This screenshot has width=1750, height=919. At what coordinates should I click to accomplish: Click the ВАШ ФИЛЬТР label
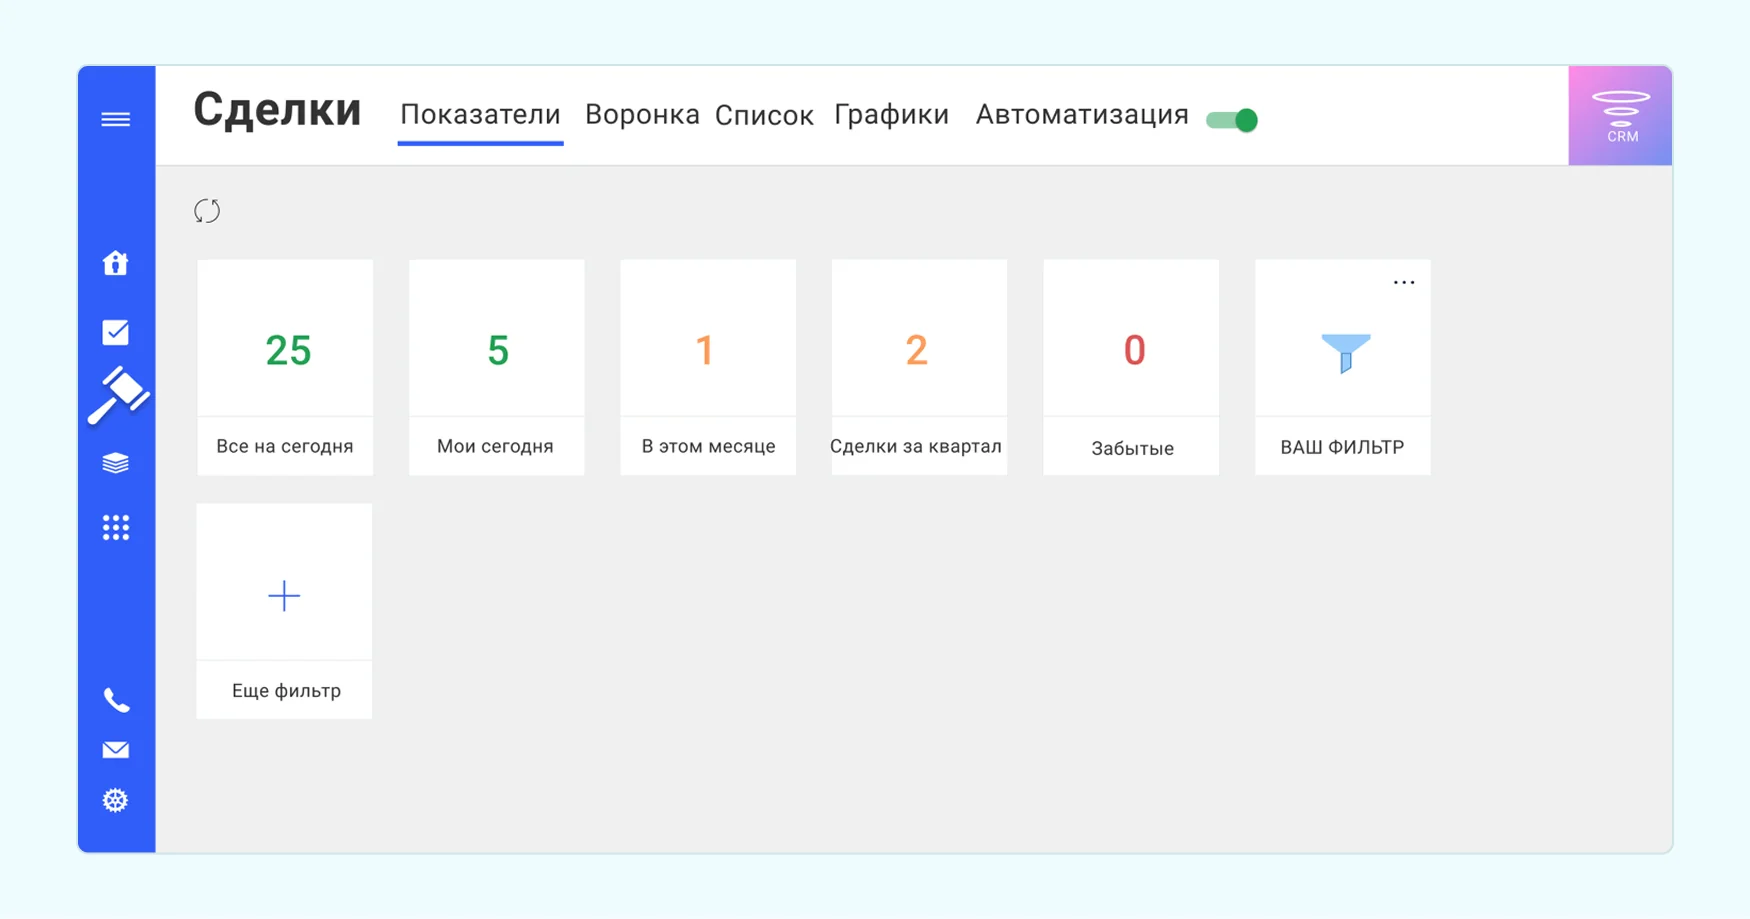pyautogui.click(x=1342, y=447)
